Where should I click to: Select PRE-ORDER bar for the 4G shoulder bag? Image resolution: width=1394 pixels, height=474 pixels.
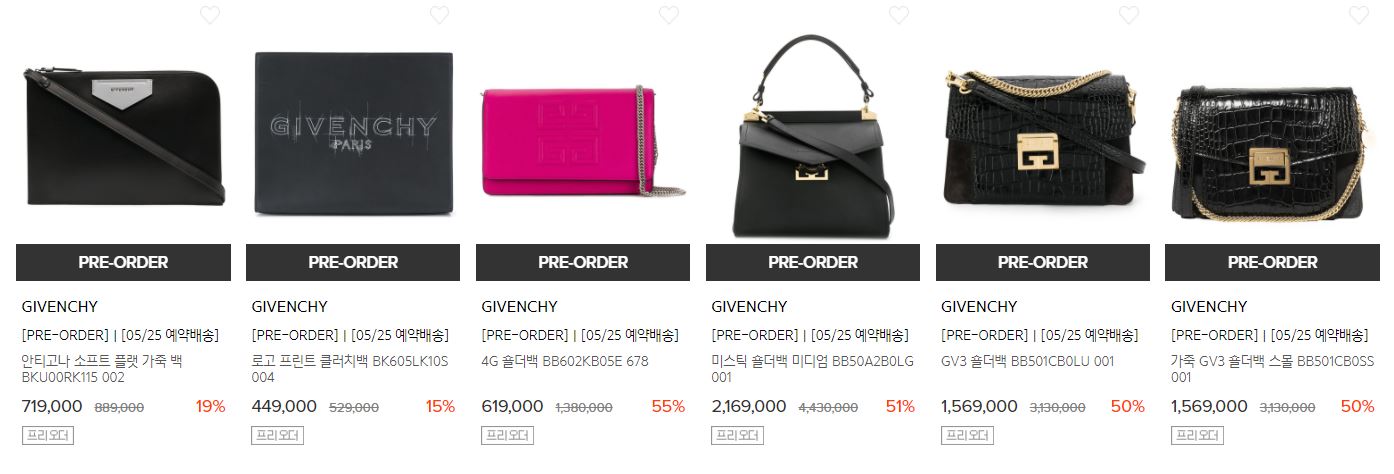(x=583, y=262)
